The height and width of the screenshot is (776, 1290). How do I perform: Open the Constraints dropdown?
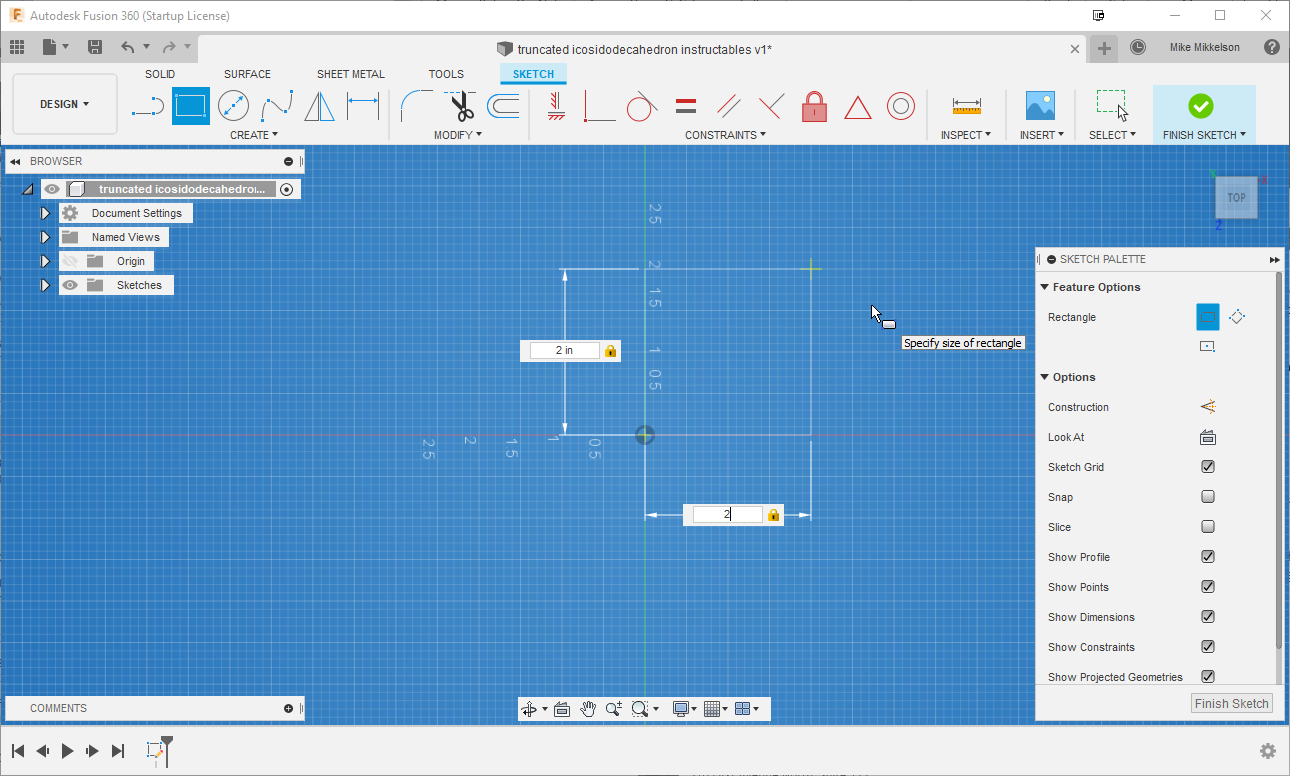point(726,134)
